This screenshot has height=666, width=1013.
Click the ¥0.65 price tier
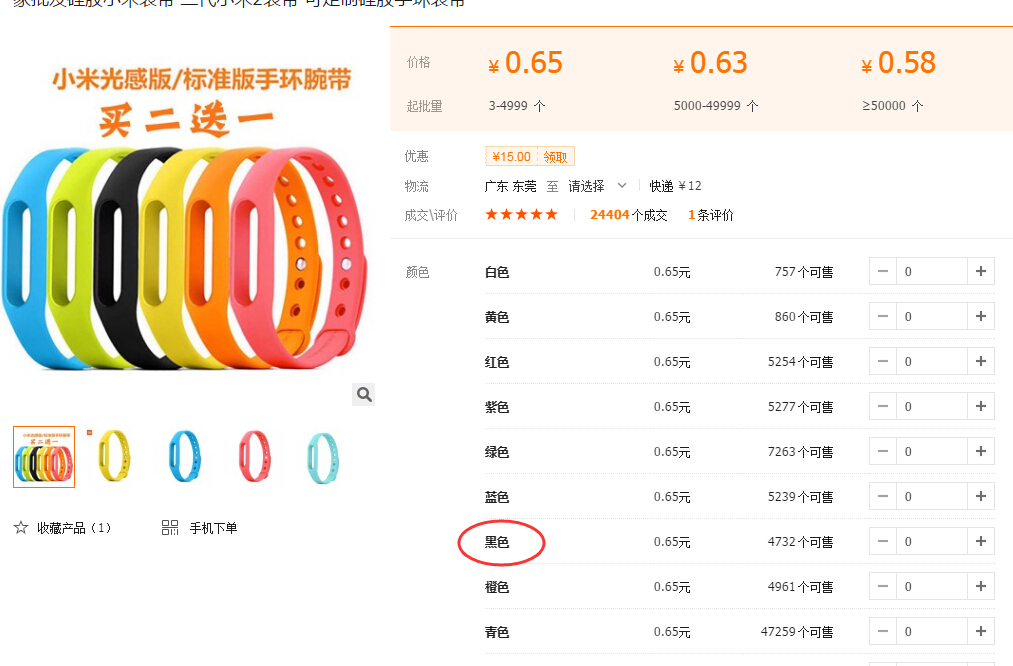525,63
